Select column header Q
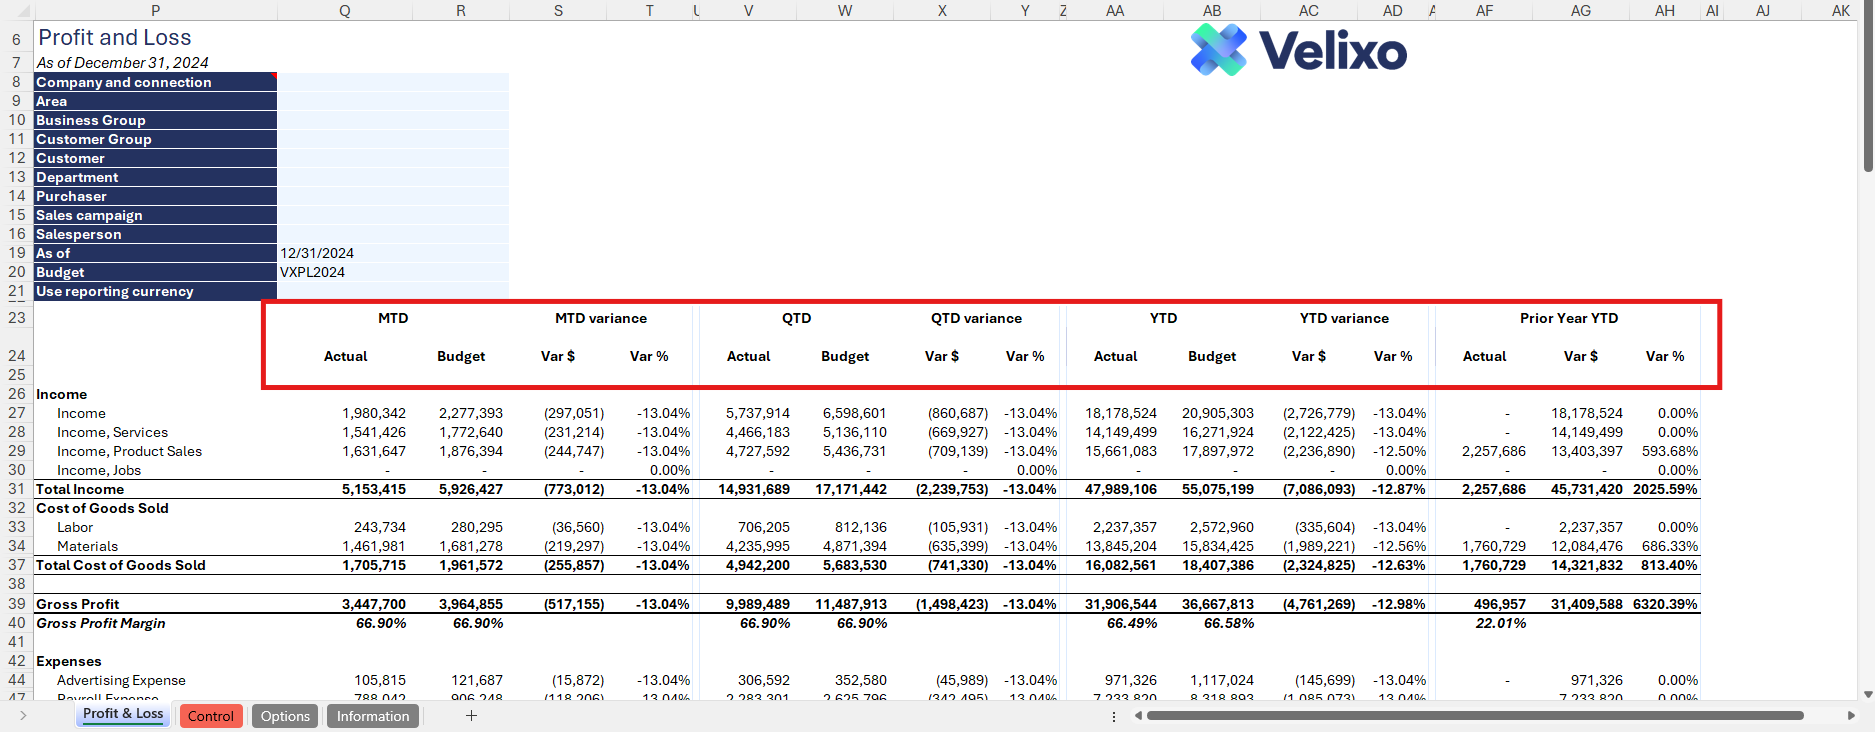1875x733 pixels. click(x=345, y=10)
